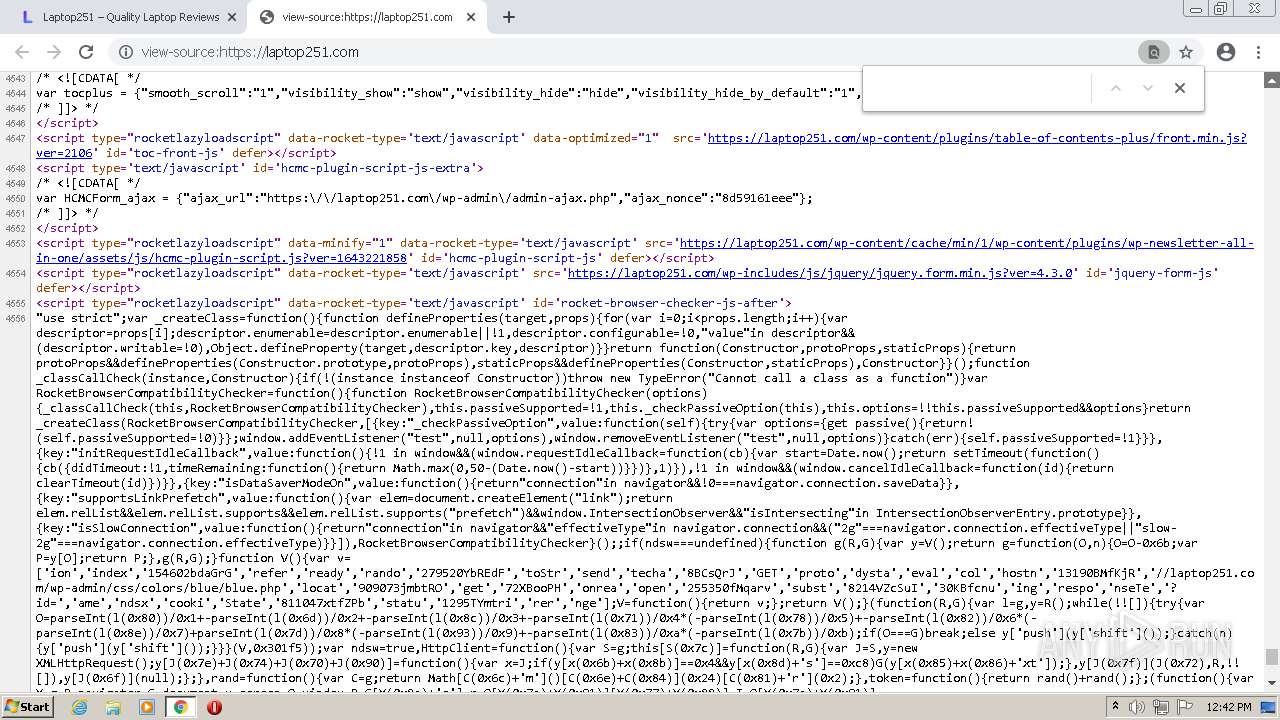1280x720 pixels.
Task: Close the Laptop251 Quality Laptop Reviews tab
Action: point(232,17)
